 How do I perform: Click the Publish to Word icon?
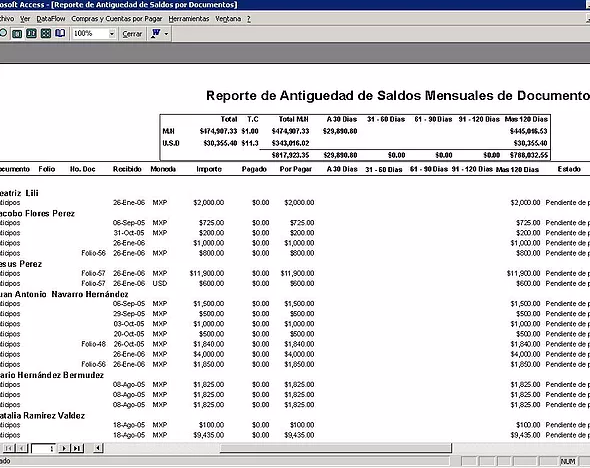155,33
